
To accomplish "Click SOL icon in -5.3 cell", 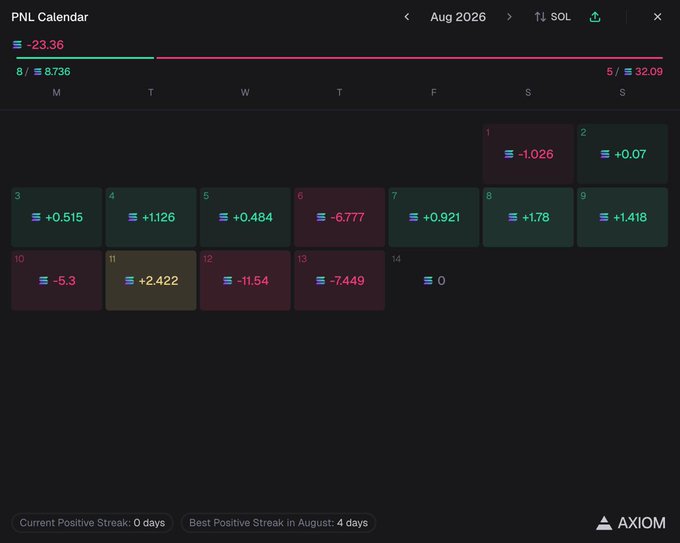I will pyautogui.click(x=43, y=281).
